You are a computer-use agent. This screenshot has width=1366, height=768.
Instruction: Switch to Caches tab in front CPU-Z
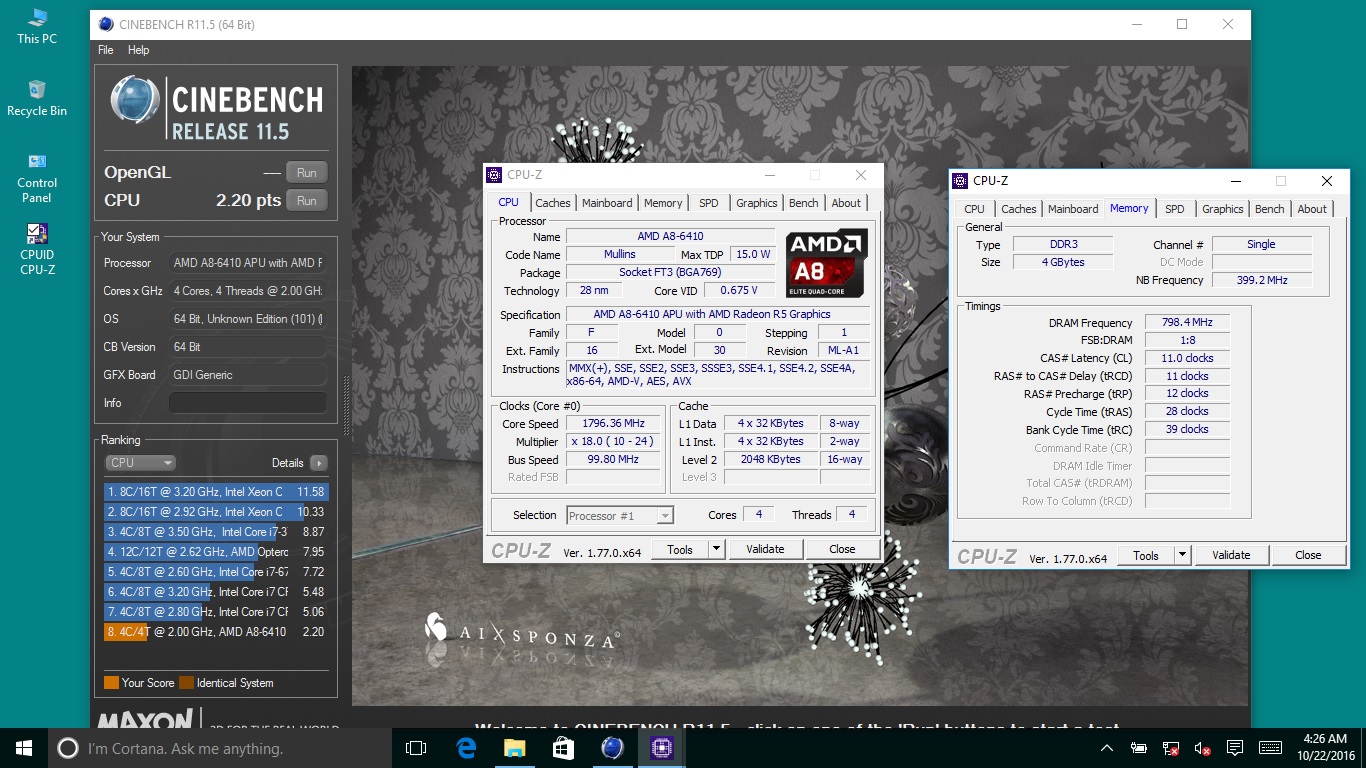tap(553, 203)
